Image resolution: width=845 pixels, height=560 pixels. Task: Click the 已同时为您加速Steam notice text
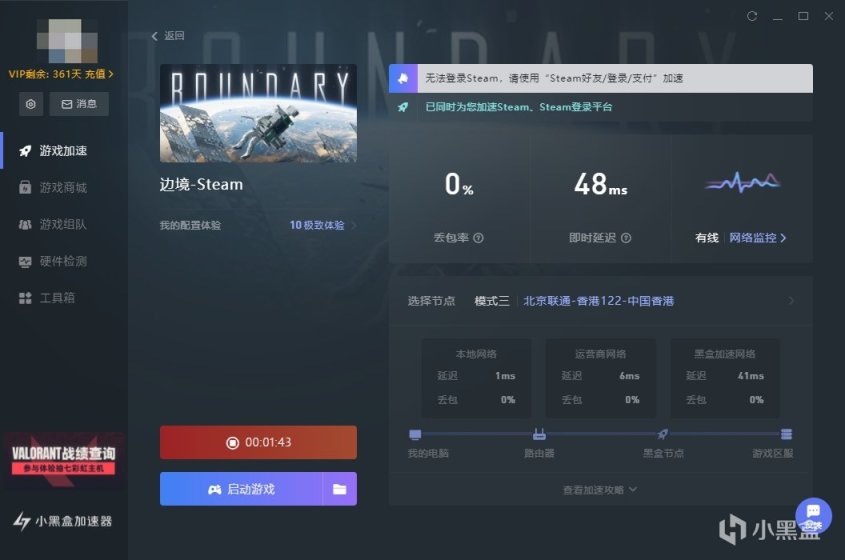click(x=518, y=107)
